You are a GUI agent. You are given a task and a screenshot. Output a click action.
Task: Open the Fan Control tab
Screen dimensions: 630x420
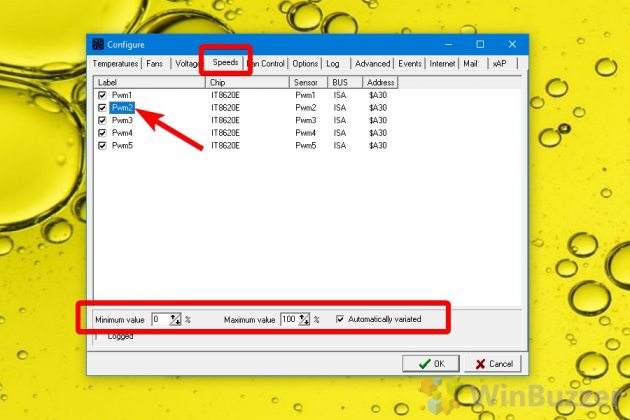tap(265, 63)
